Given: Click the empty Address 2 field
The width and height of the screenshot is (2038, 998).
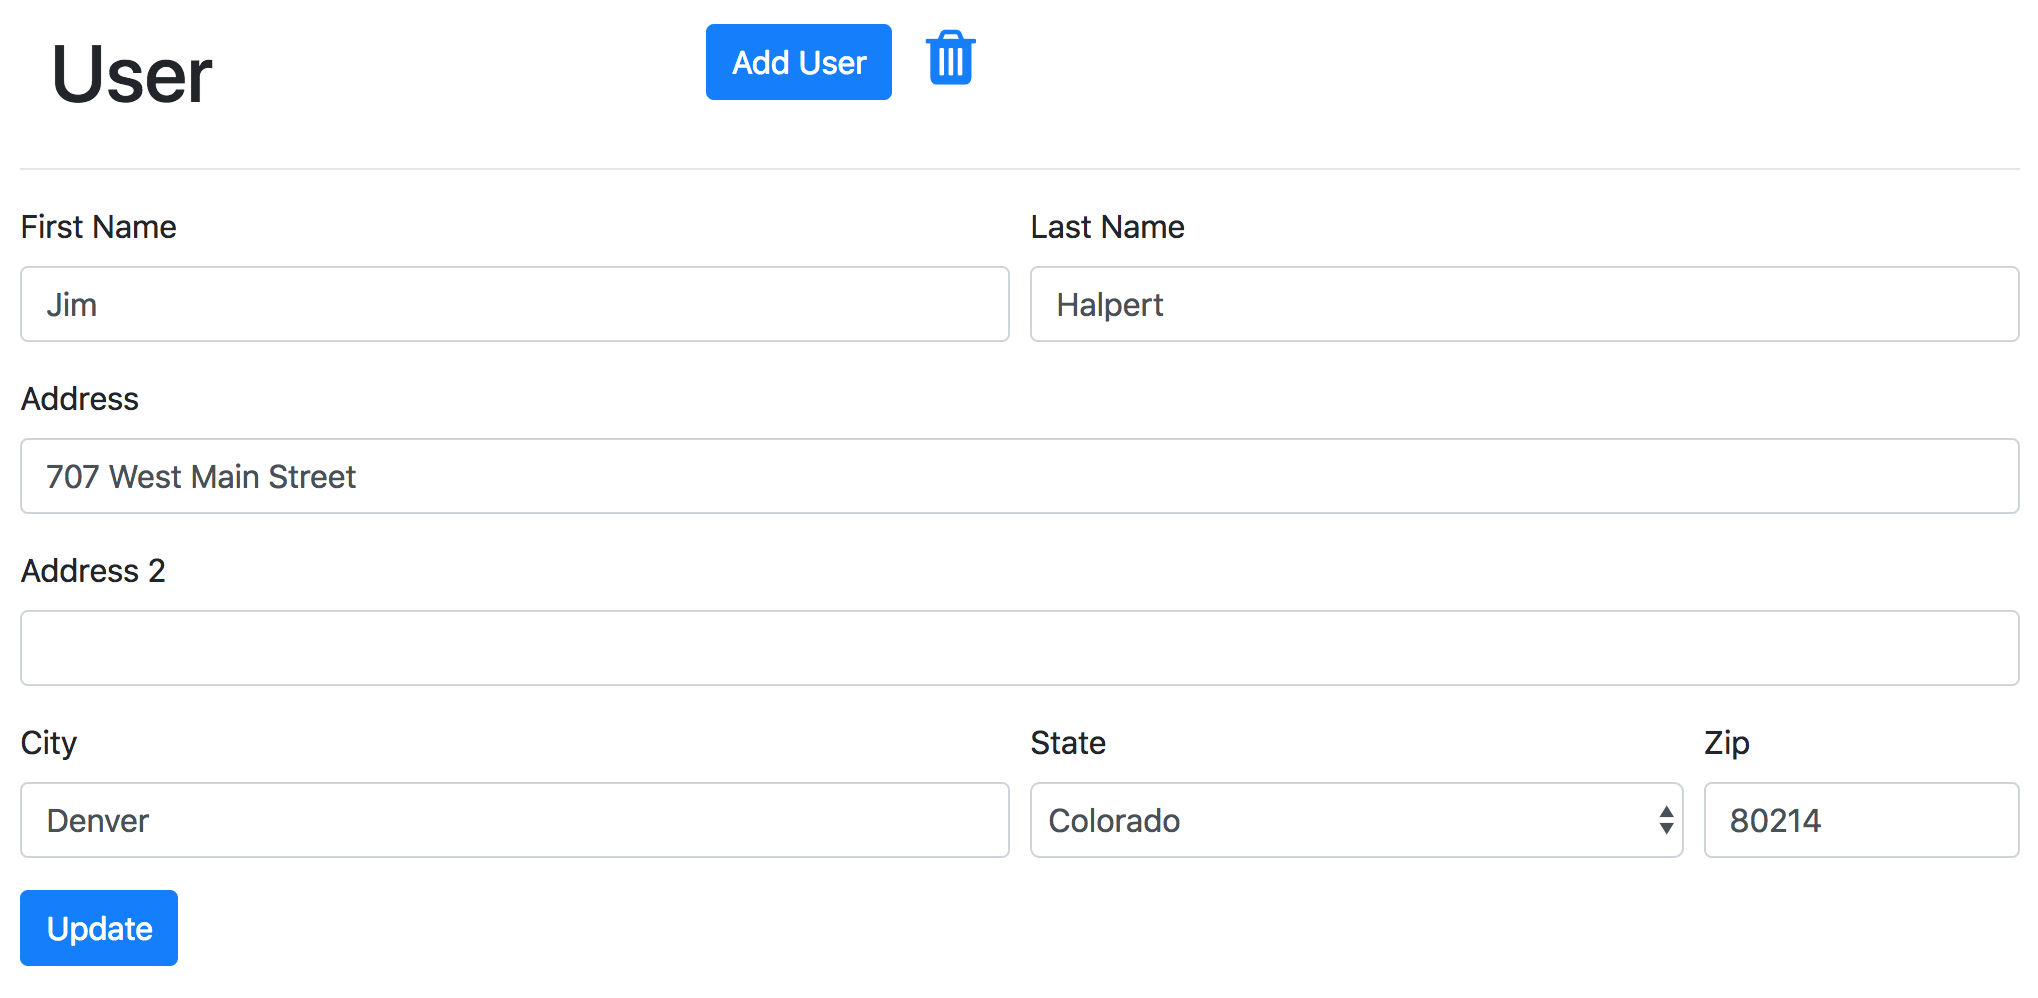Looking at the screenshot, I should click(1019, 648).
